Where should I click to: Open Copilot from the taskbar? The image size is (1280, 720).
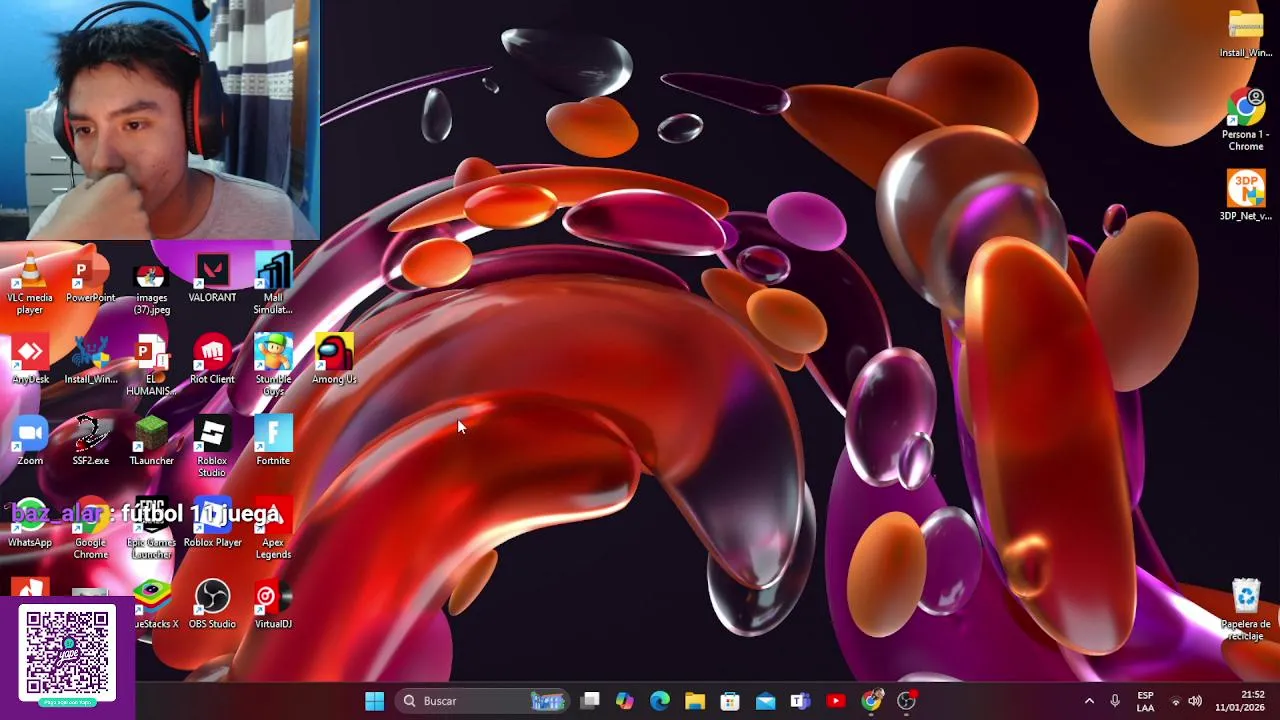pyautogui.click(x=625, y=701)
